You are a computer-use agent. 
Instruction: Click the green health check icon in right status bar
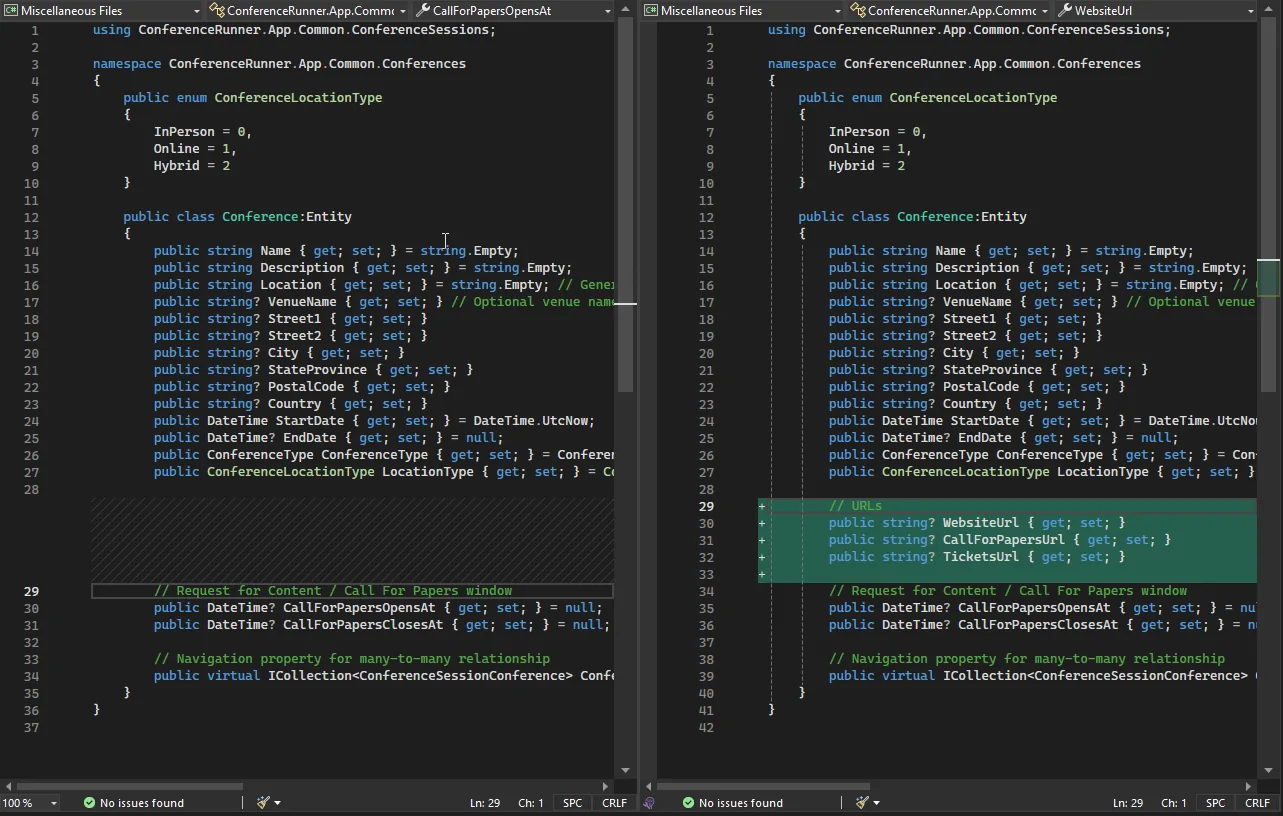click(x=689, y=802)
